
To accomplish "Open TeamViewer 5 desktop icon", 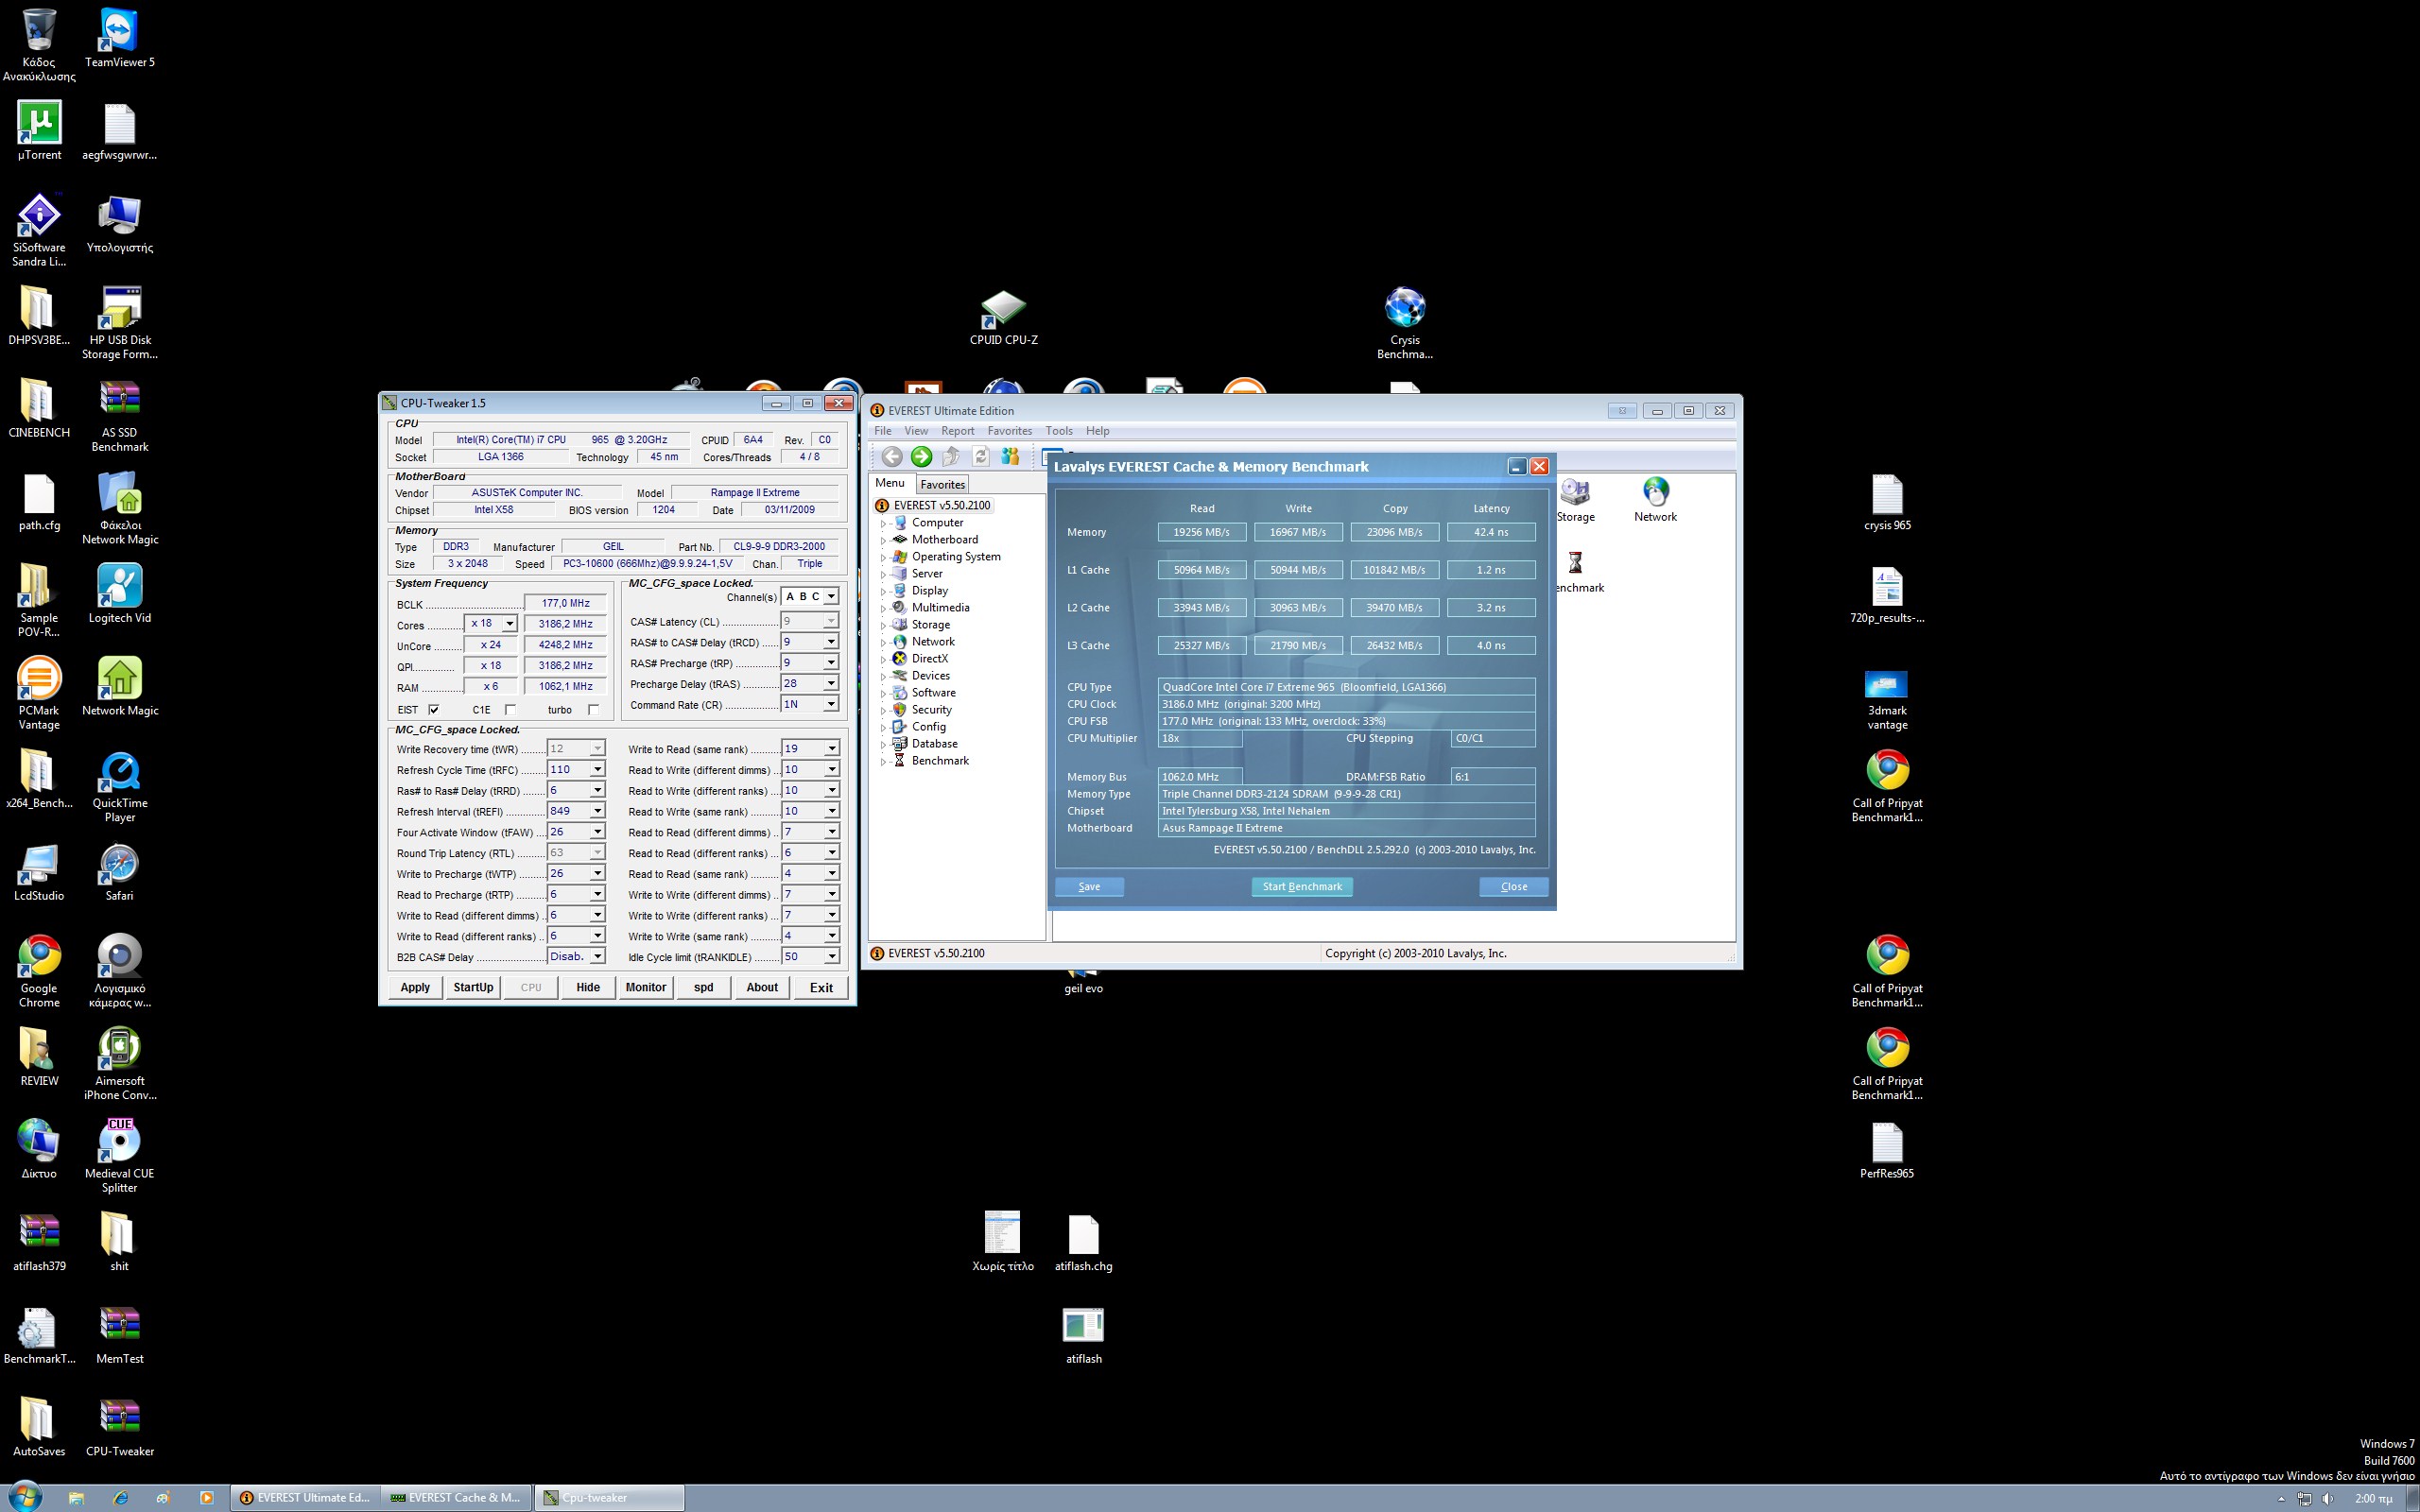I will click(119, 38).
